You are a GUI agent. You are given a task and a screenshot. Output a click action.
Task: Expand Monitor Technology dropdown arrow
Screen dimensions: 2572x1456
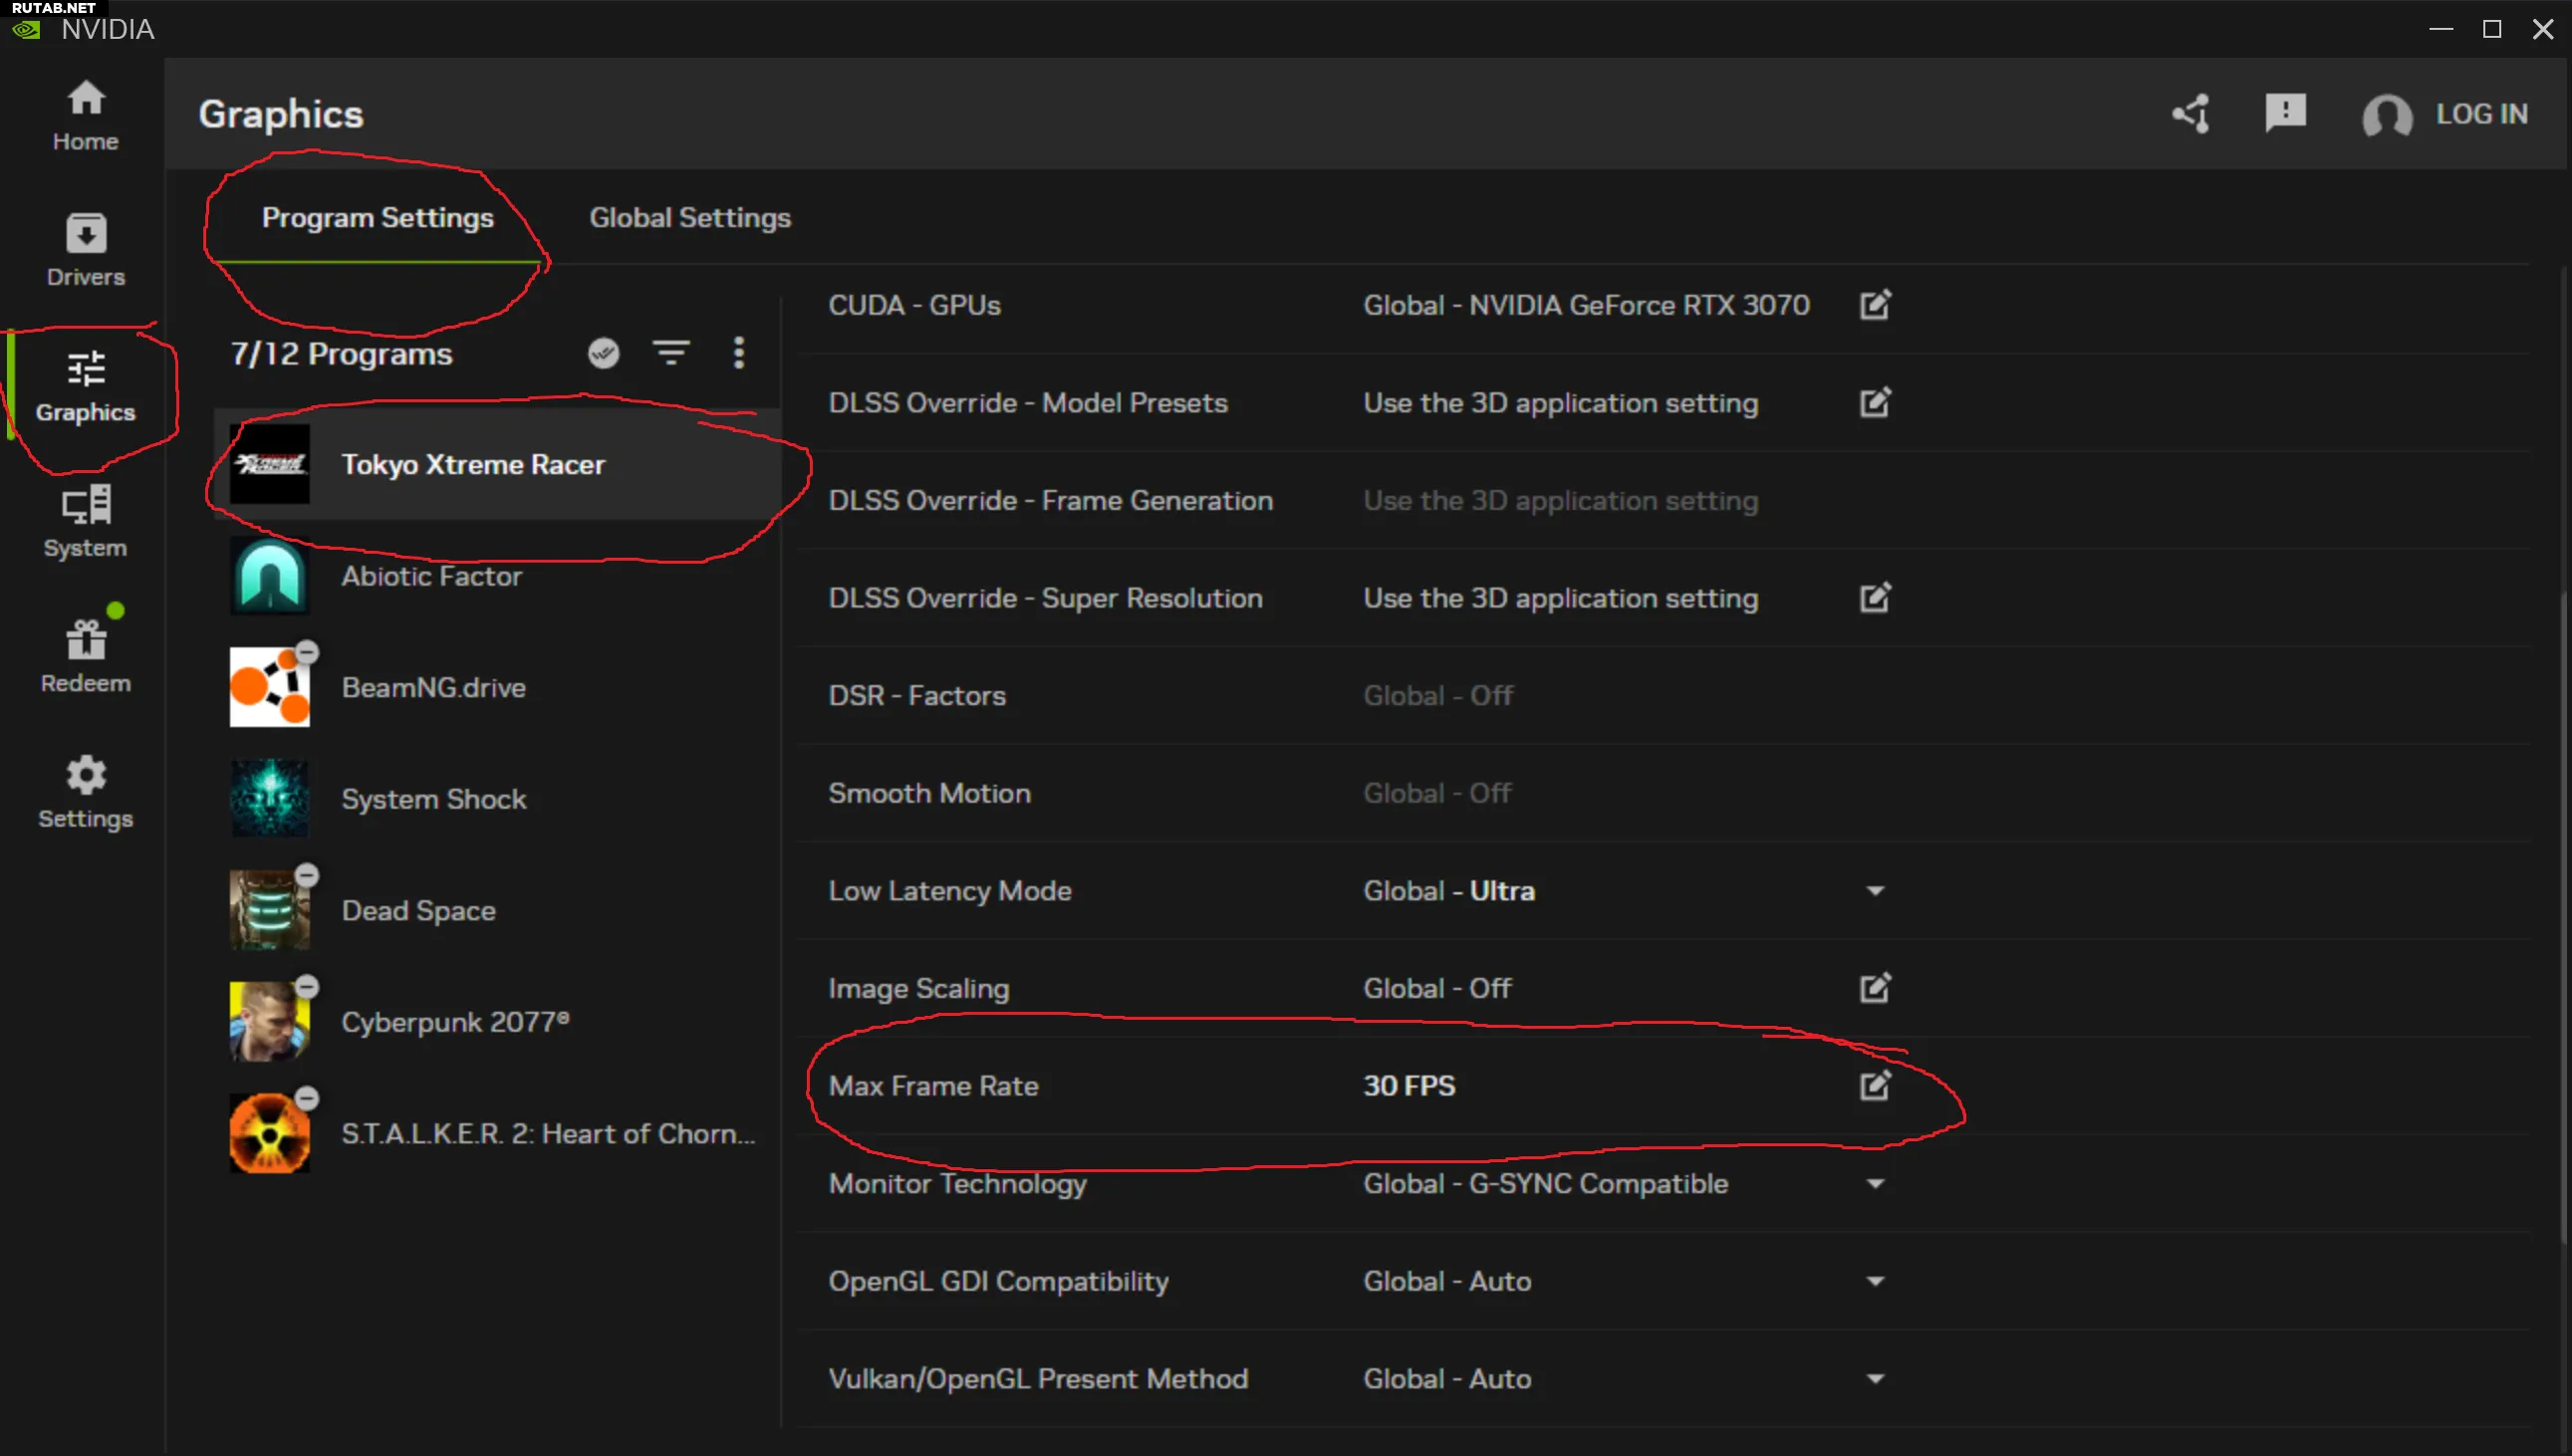tap(1875, 1184)
